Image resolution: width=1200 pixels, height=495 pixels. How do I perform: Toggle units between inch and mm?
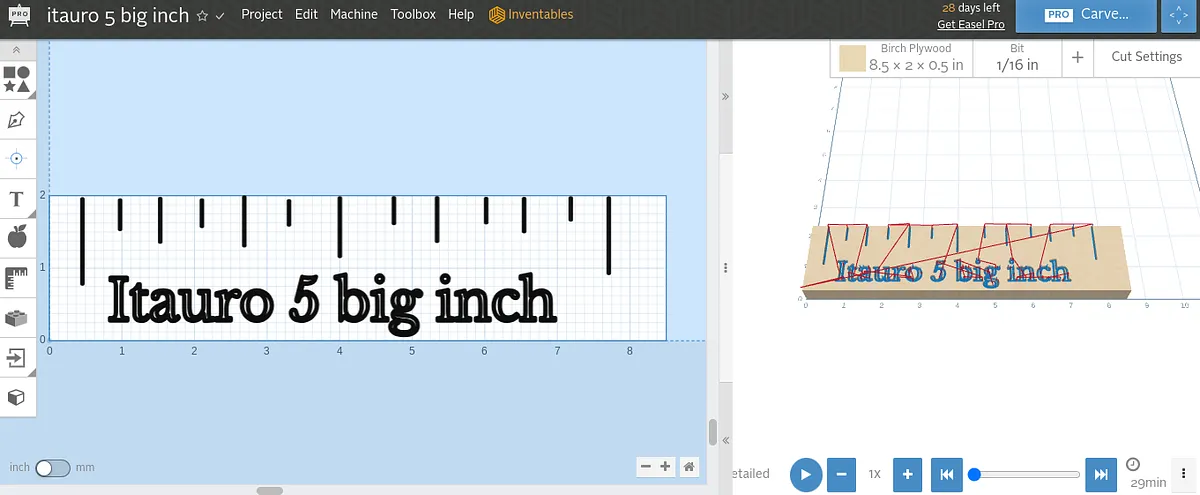(51, 468)
